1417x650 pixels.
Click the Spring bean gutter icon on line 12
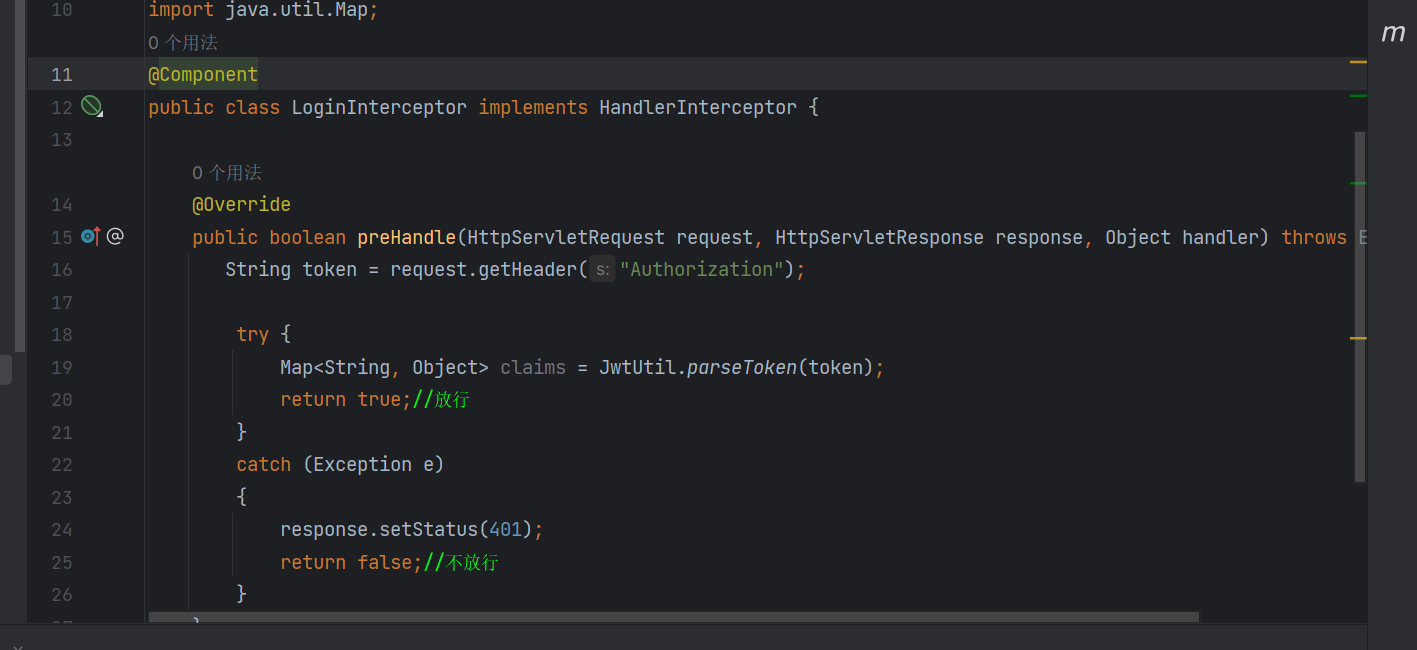[x=91, y=105]
